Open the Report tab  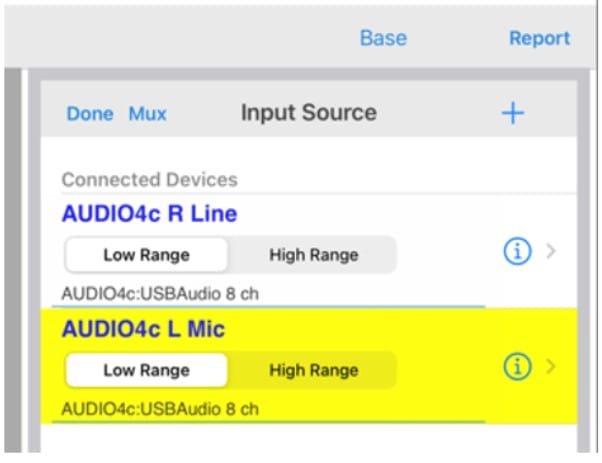coord(539,38)
